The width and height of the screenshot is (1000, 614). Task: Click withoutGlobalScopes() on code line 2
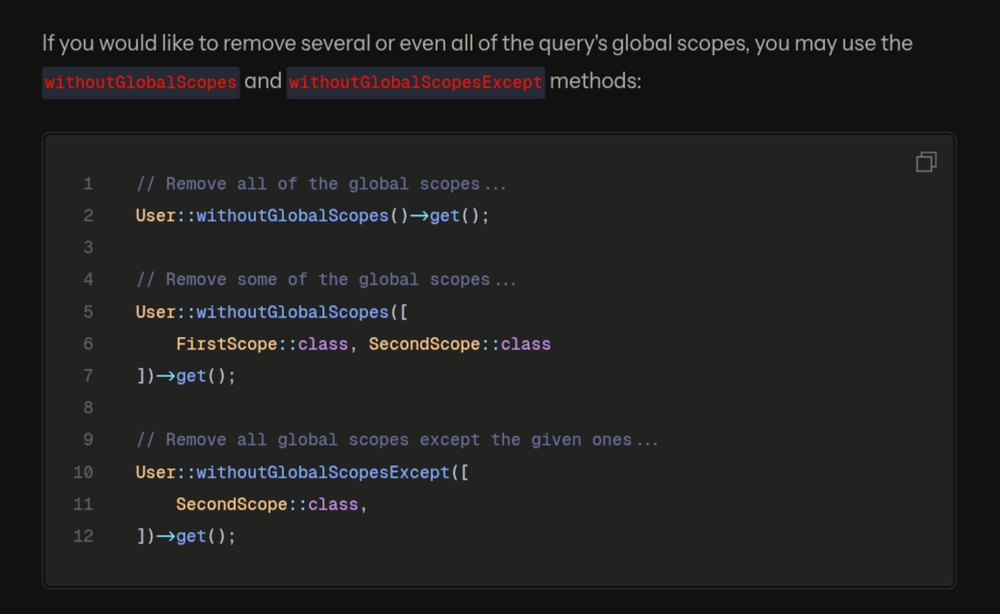click(x=292, y=216)
